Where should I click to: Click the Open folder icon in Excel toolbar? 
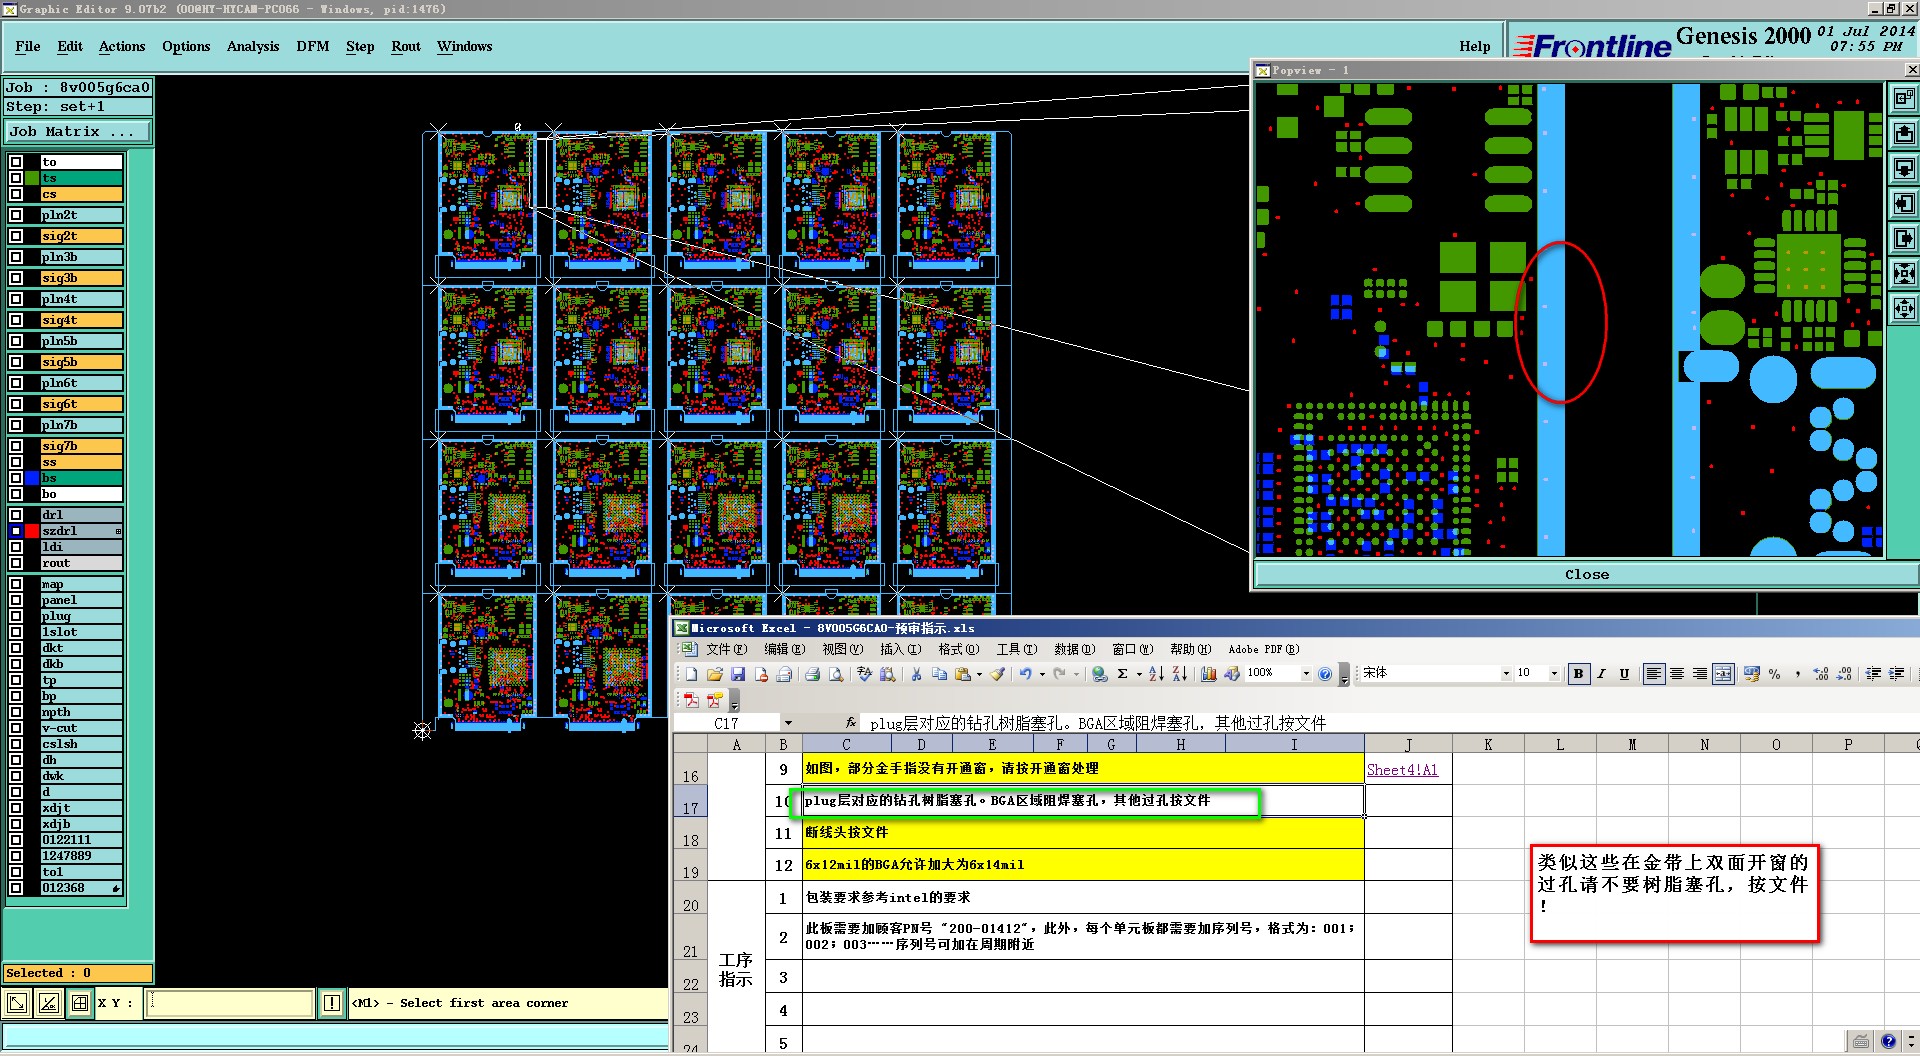click(x=714, y=674)
